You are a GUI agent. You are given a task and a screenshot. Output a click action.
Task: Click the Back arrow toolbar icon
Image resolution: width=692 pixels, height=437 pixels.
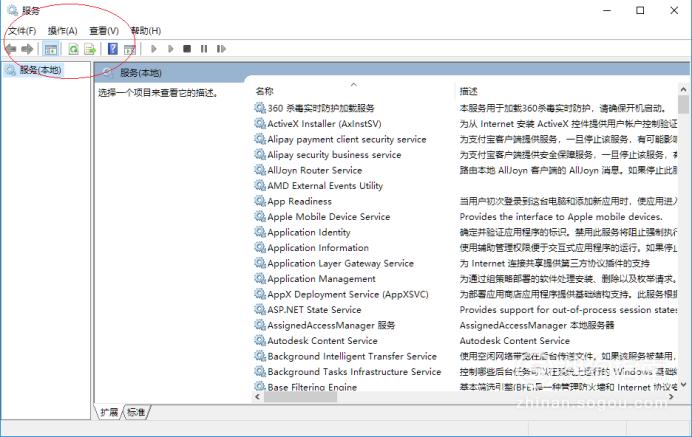[x=11, y=49]
